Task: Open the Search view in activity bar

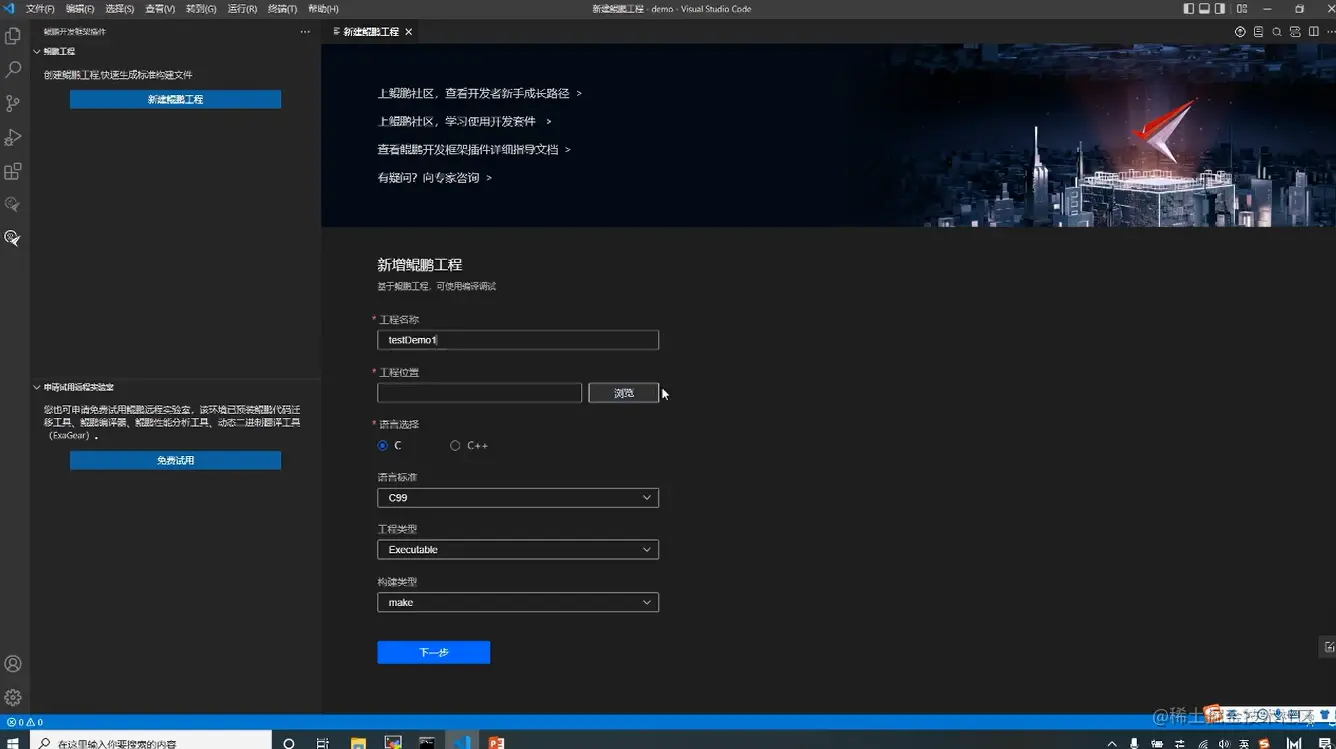Action: point(13,70)
